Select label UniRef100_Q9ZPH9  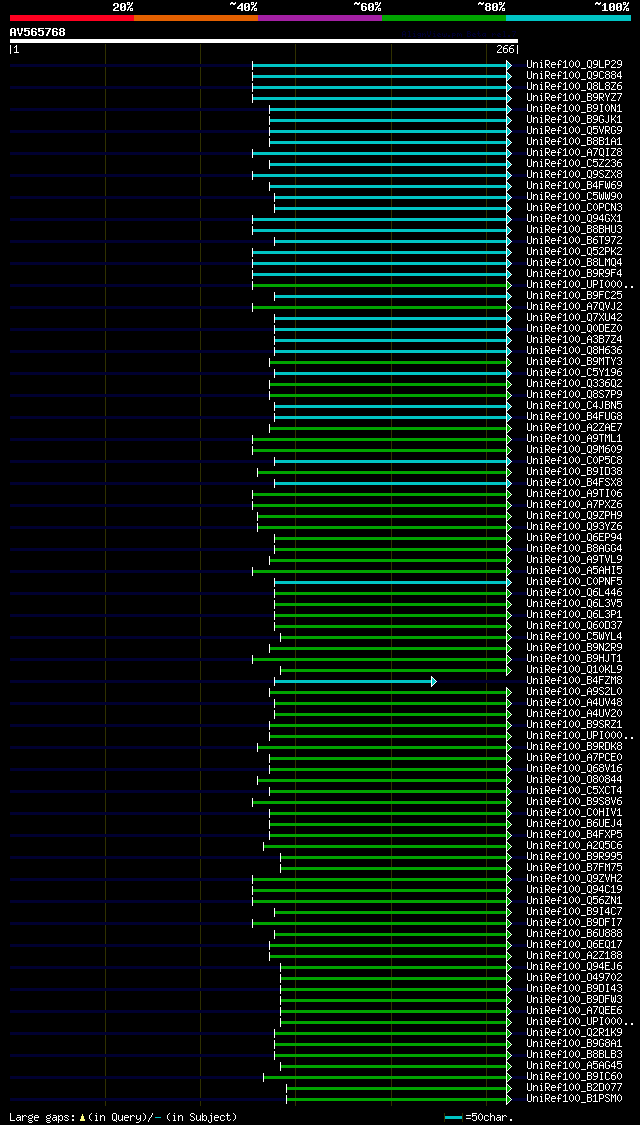coord(574,516)
